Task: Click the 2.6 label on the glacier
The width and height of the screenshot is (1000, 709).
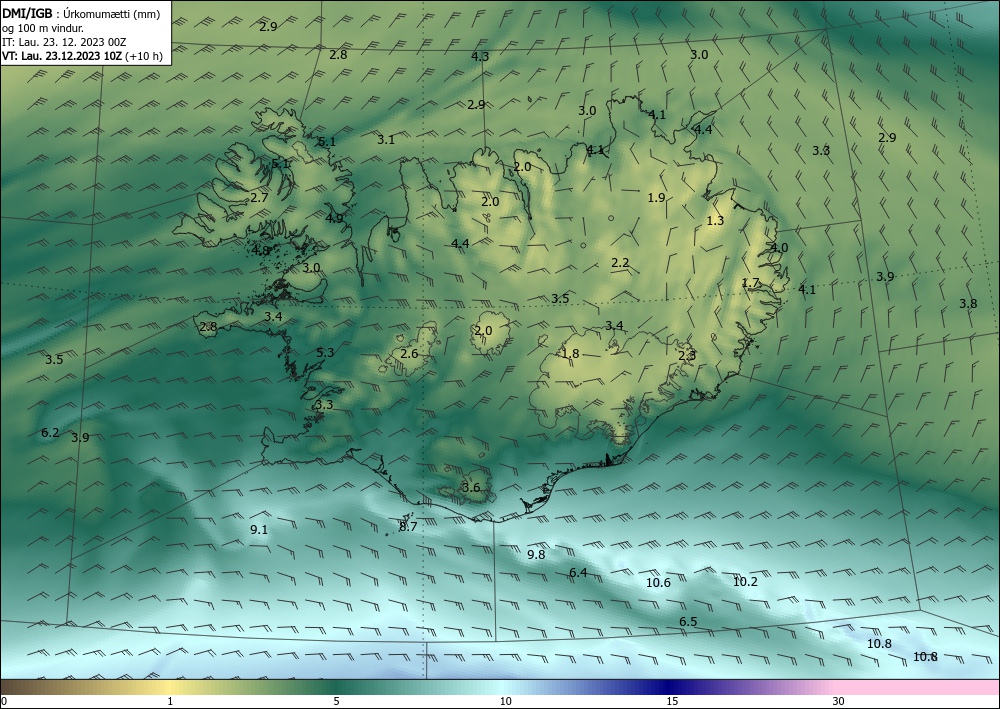Action: click(x=409, y=354)
